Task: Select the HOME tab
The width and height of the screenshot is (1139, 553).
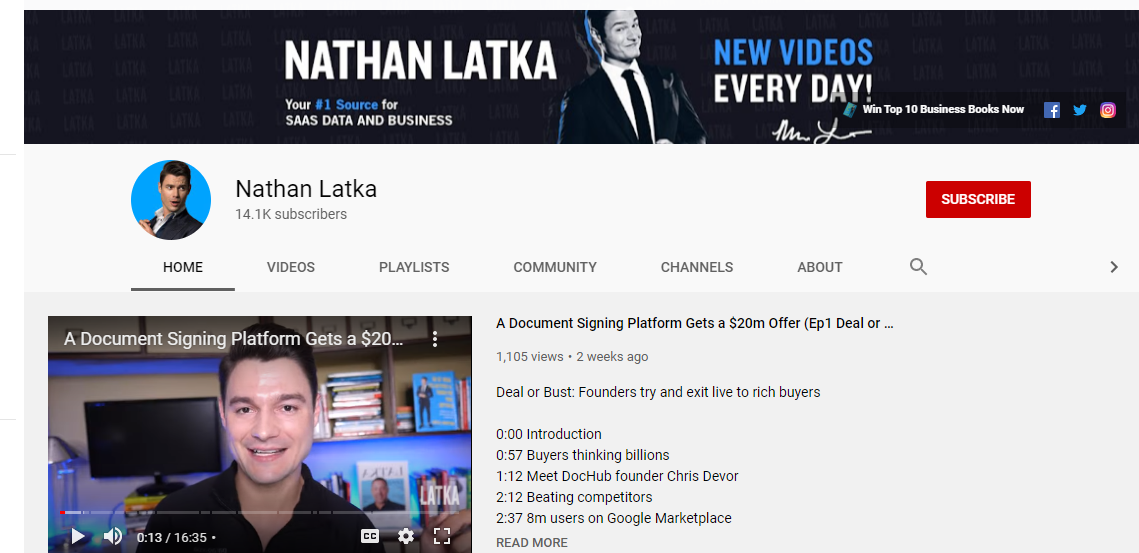Action: click(x=182, y=267)
